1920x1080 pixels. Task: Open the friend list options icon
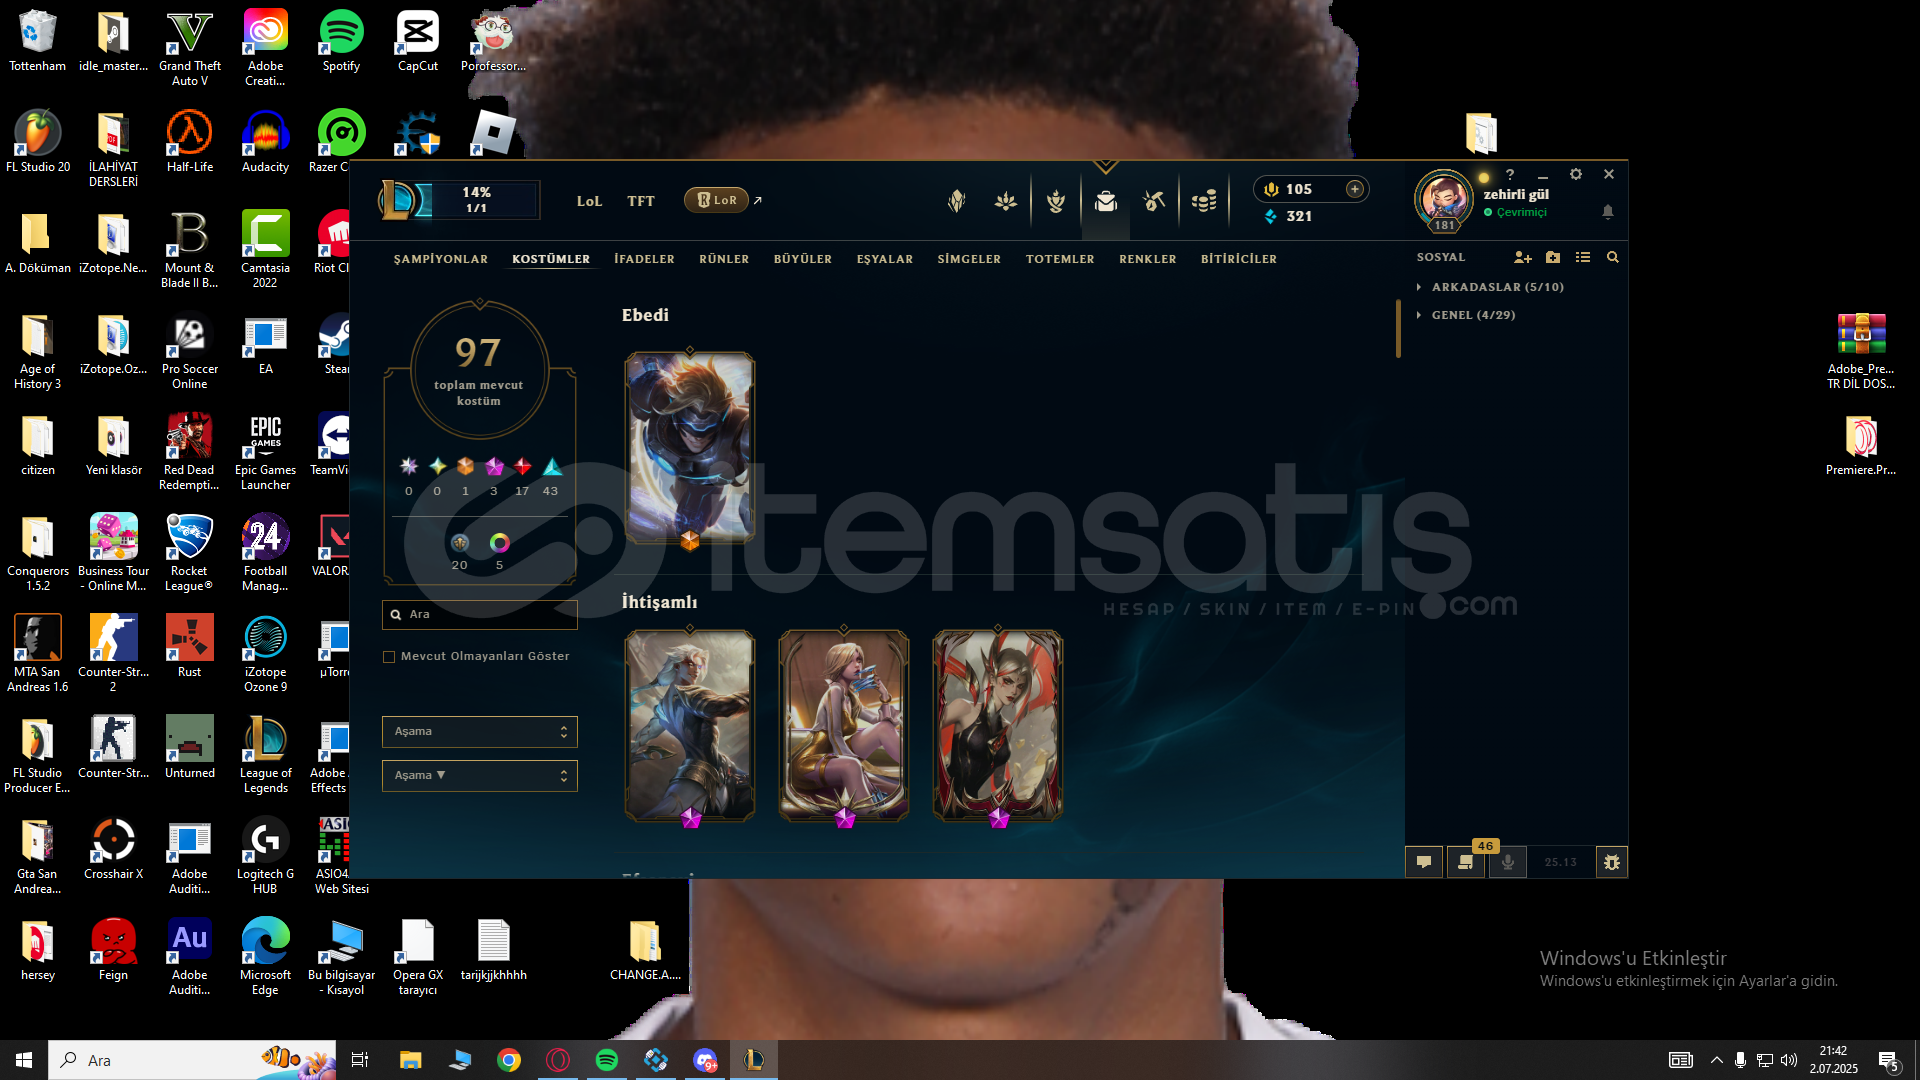[x=1583, y=258]
